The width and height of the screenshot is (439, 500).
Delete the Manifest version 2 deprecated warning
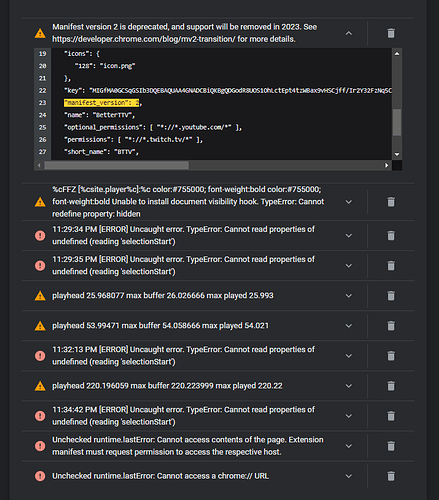click(x=391, y=33)
